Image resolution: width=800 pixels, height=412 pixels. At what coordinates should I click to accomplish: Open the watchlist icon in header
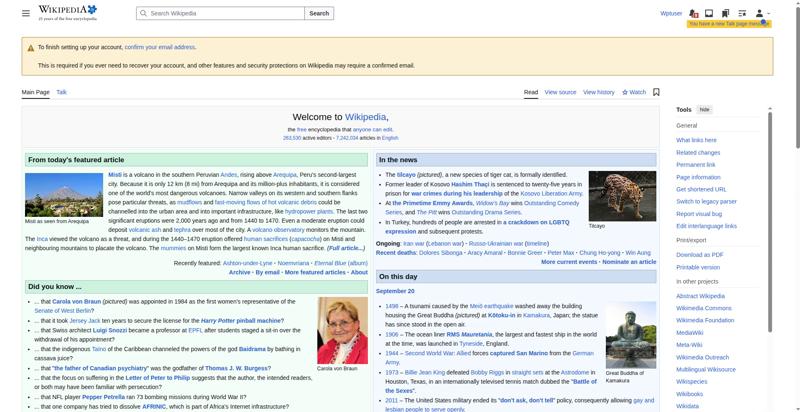coord(742,13)
